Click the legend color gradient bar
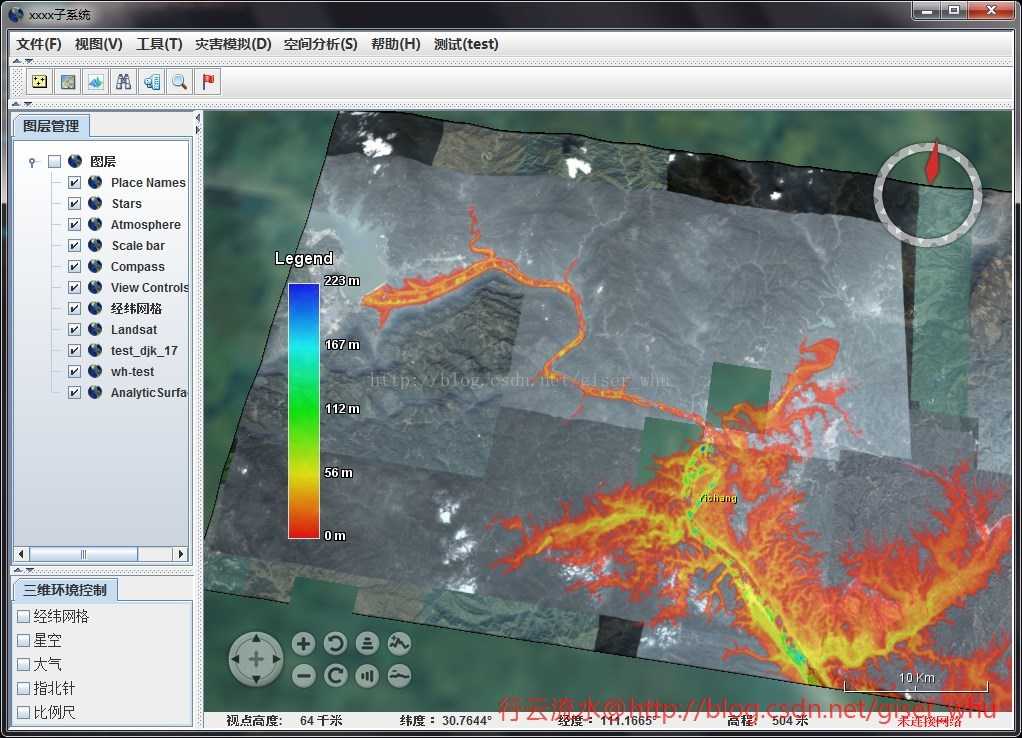1022x738 pixels. [x=304, y=410]
